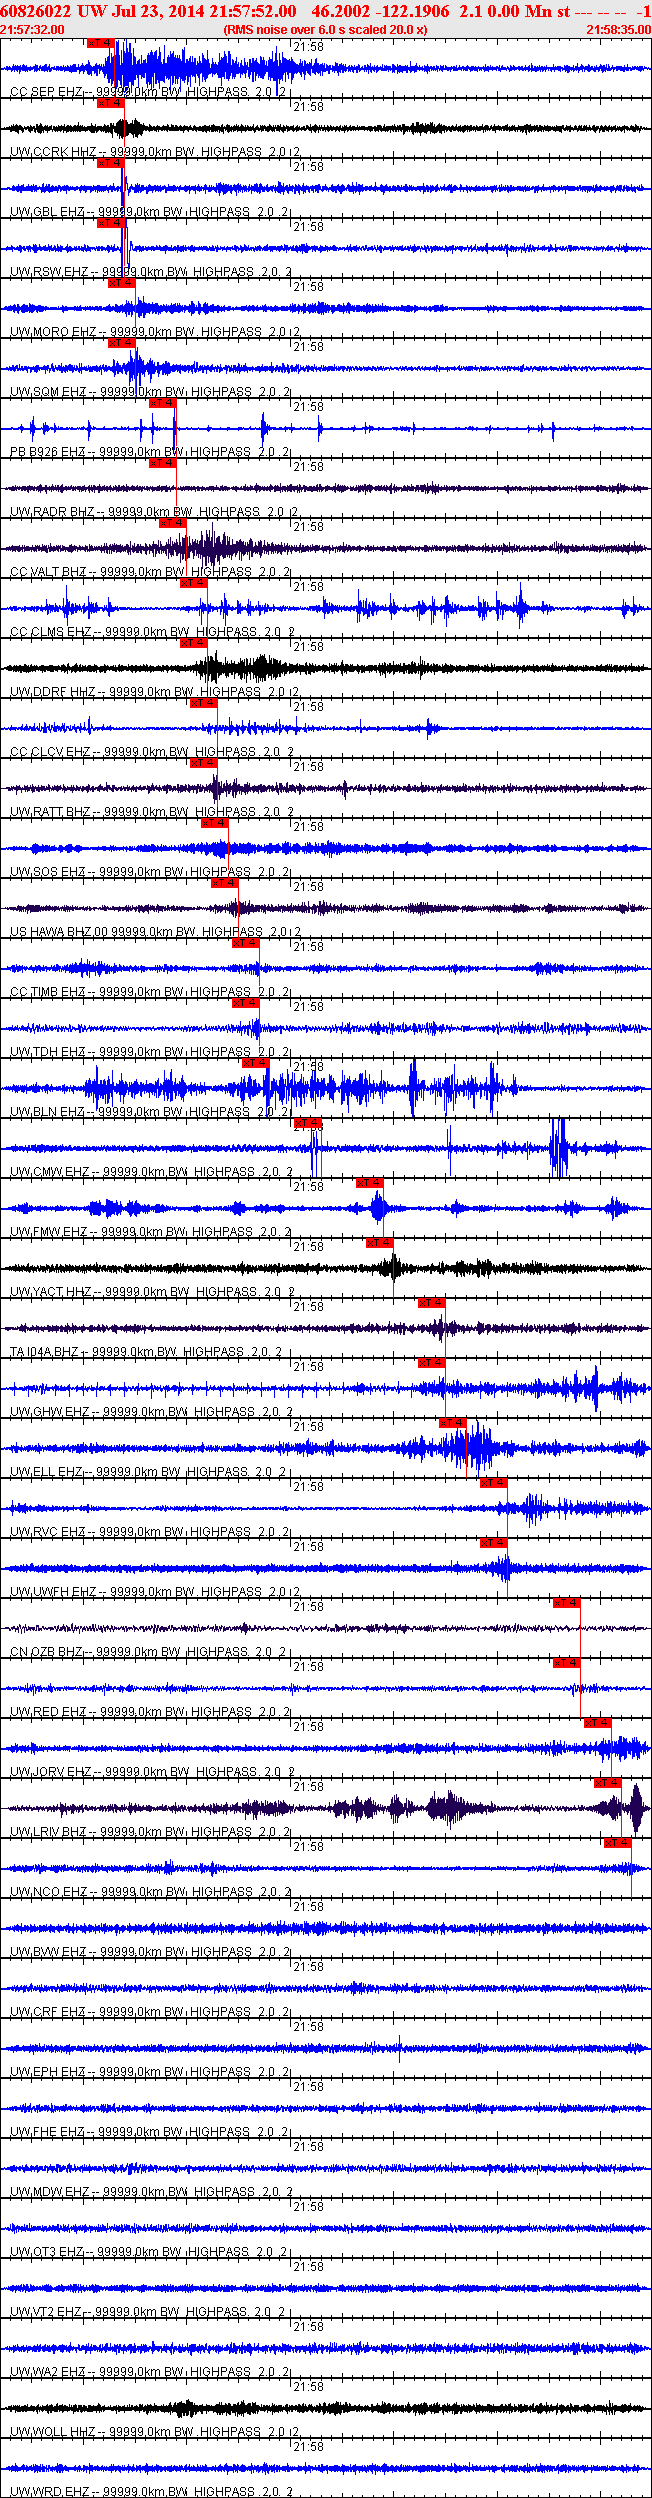Select the UW.FHE EHZ station label
Viewport: 652px width, 2498px height.
tap(48, 2132)
